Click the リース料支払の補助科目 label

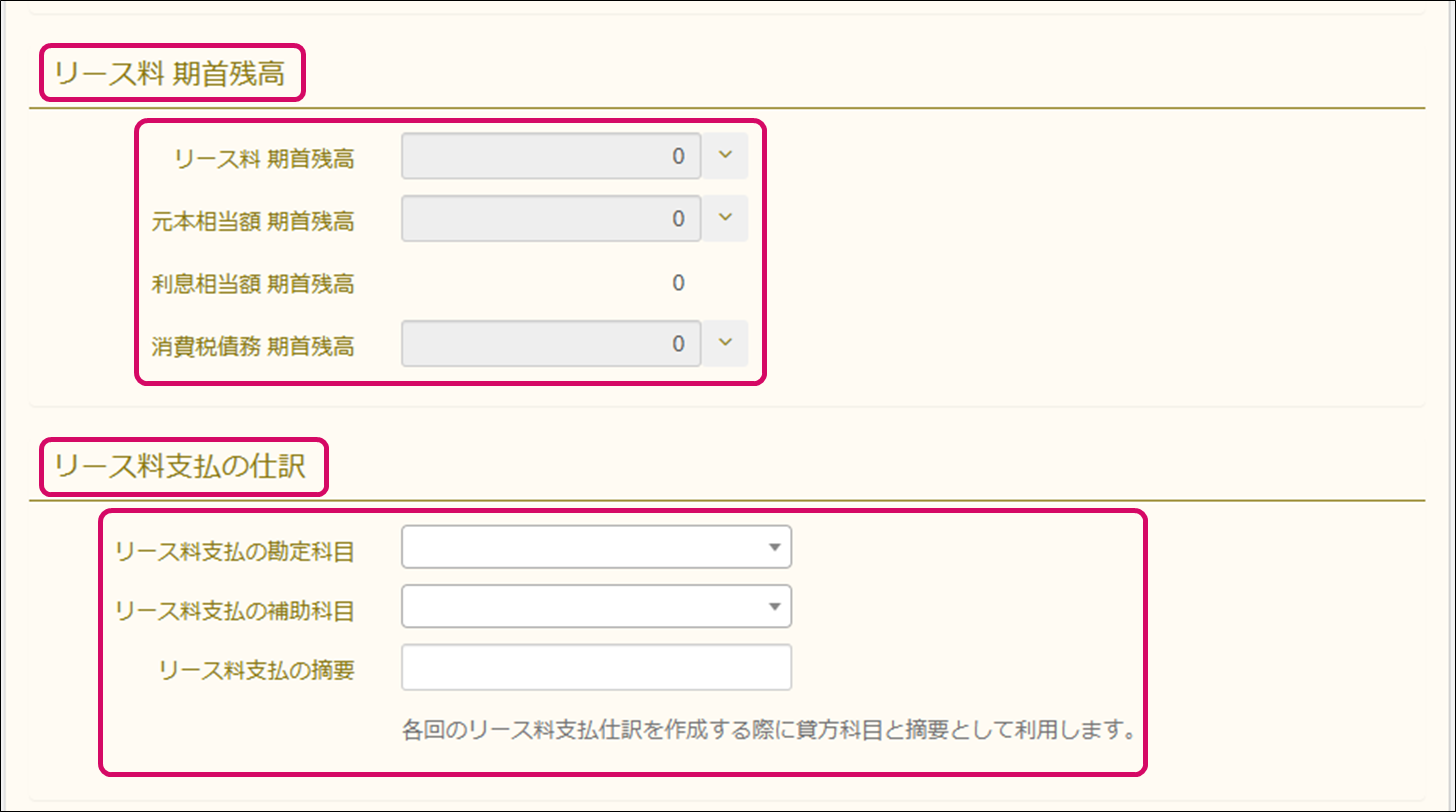tap(235, 610)
